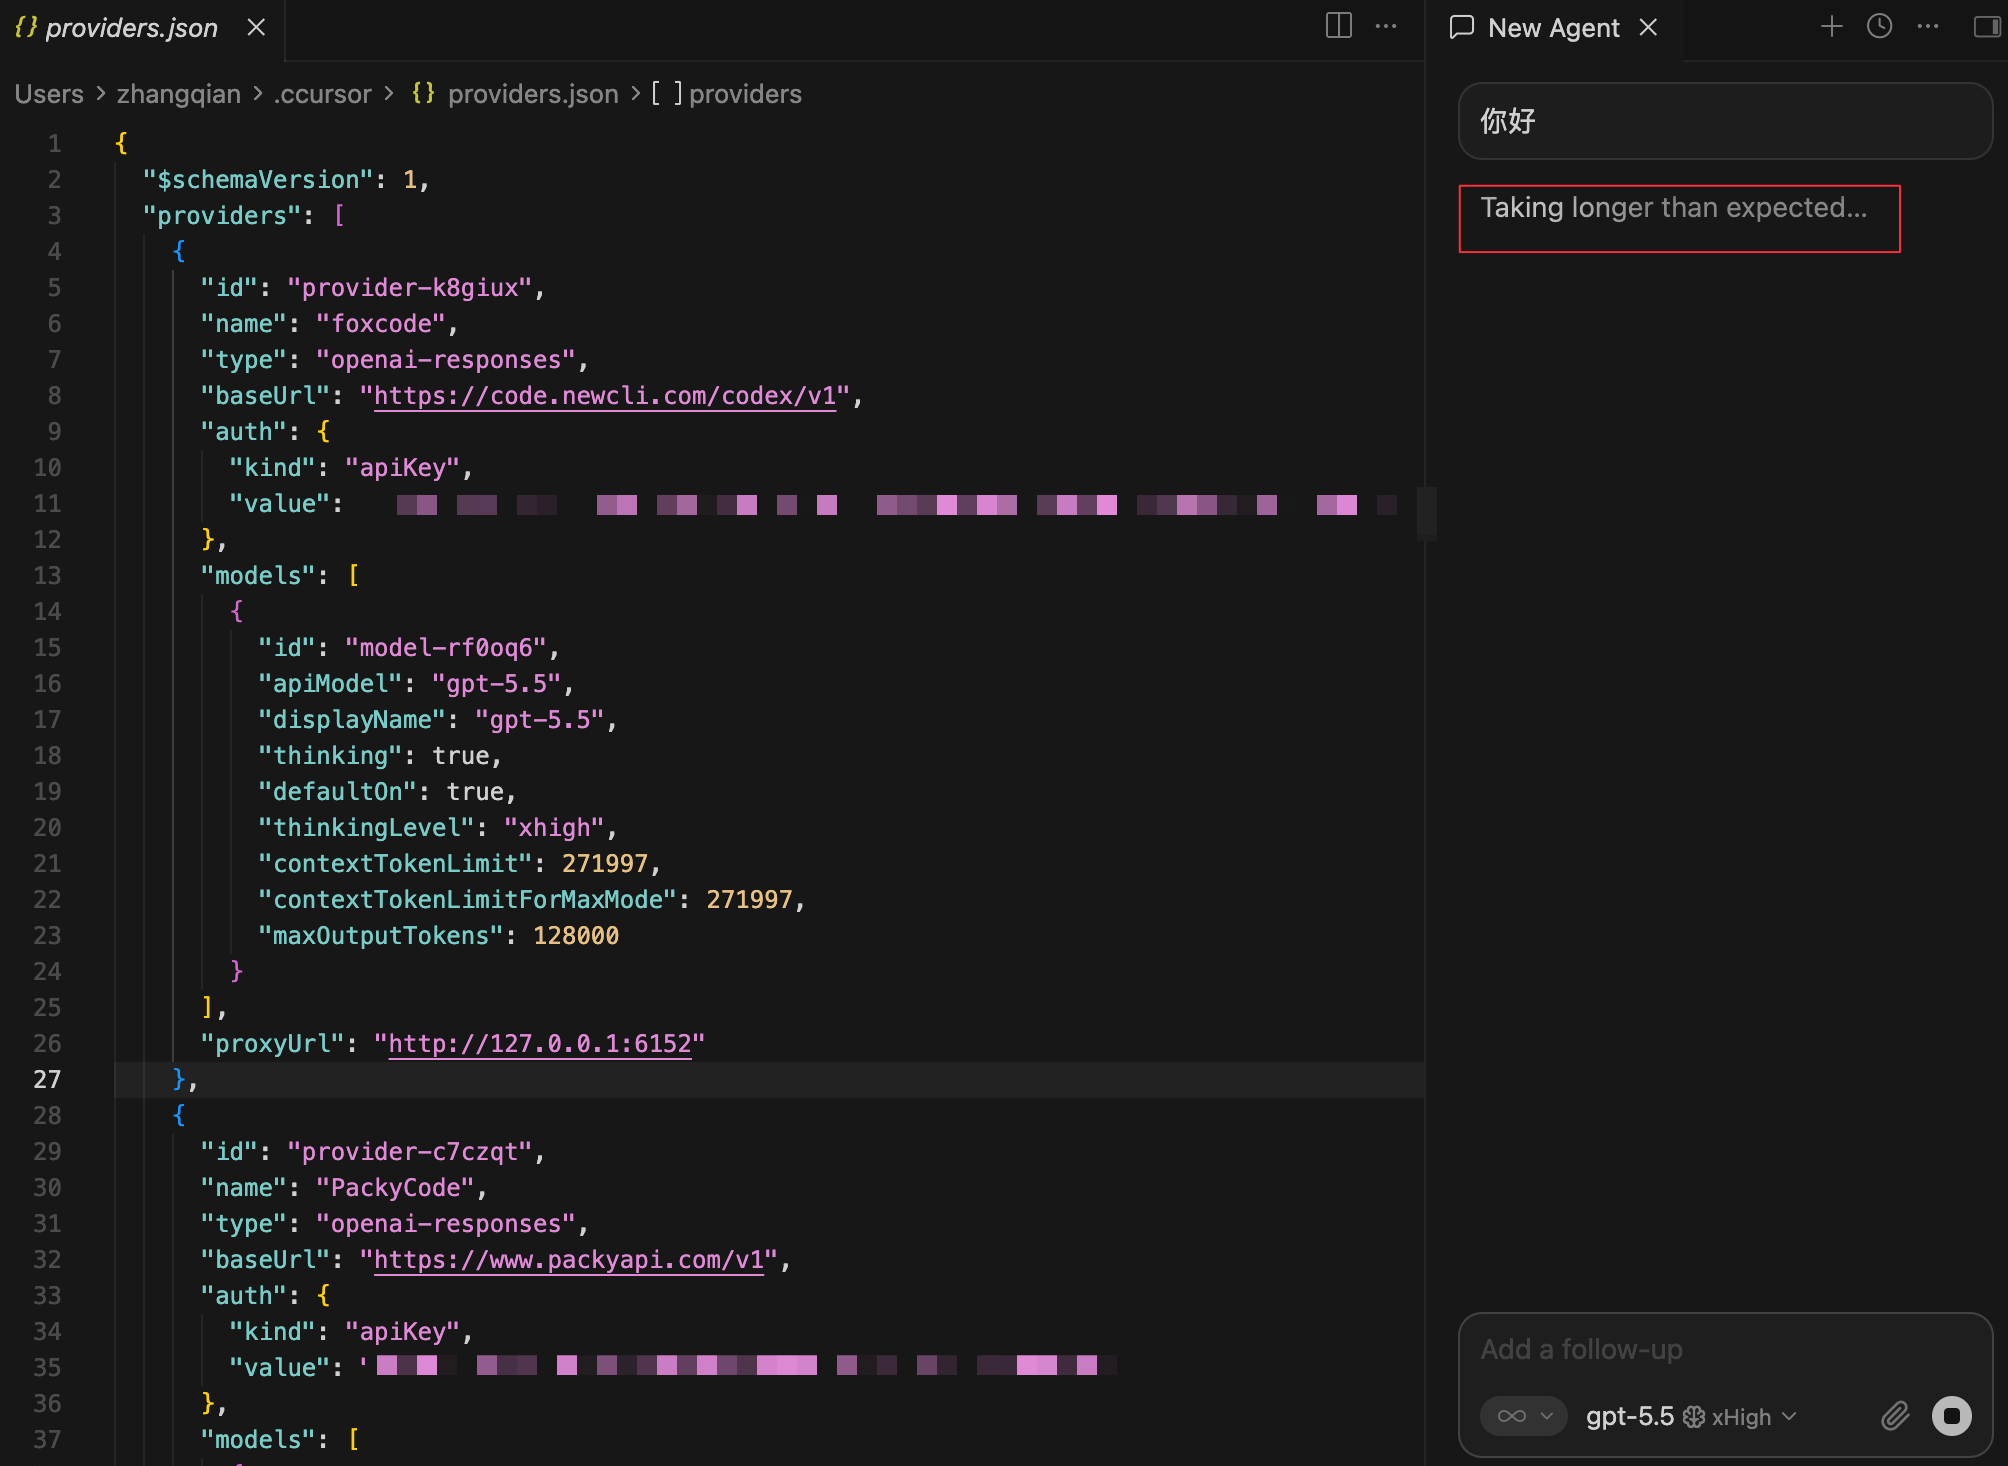
Task: Select the "xhigh" thinkingLevel value
Action: point(554,828)
